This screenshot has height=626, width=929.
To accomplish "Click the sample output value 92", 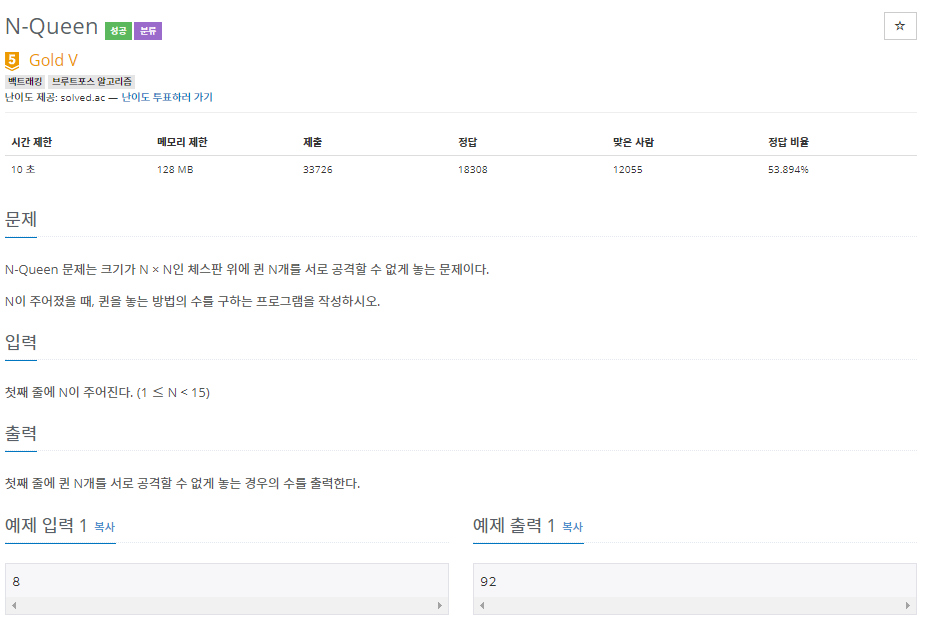I will coord(488,582).
